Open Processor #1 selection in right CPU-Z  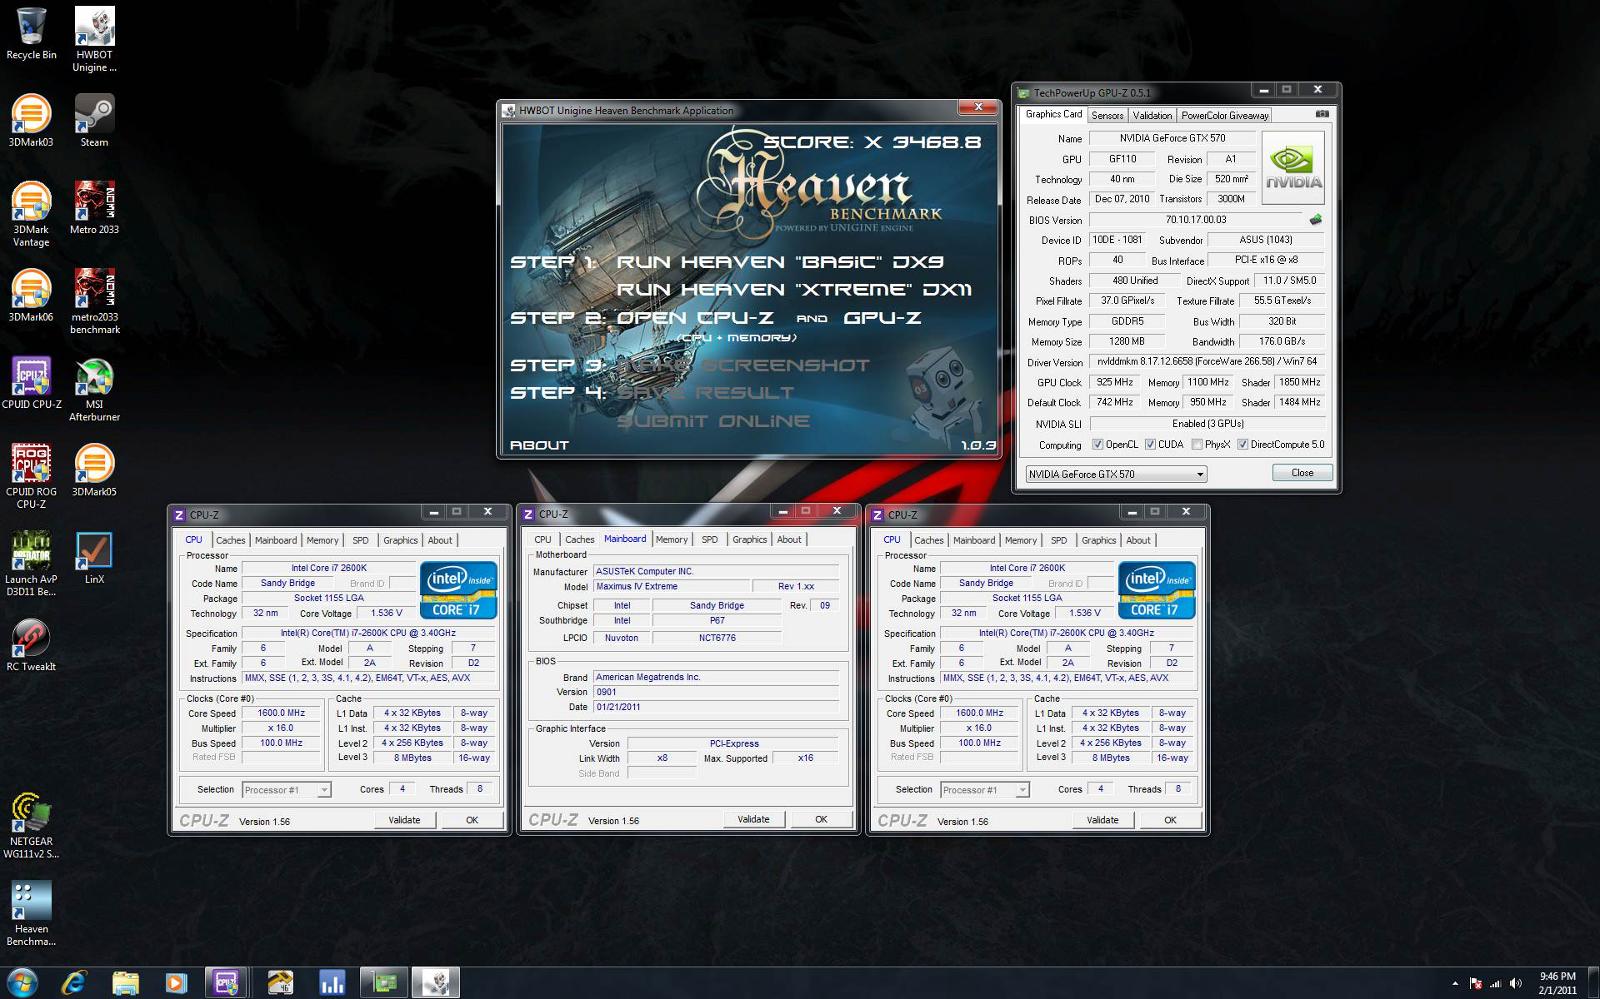[985, 790]
